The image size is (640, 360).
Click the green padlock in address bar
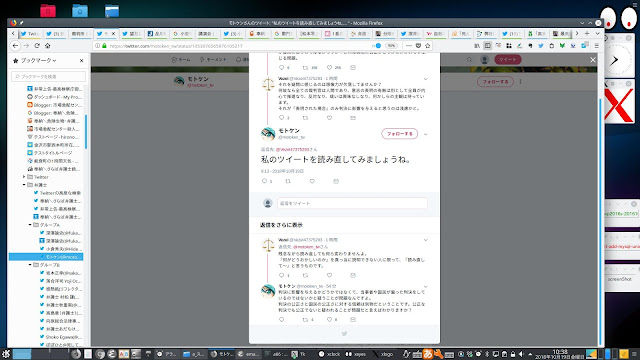coord(104,46)
